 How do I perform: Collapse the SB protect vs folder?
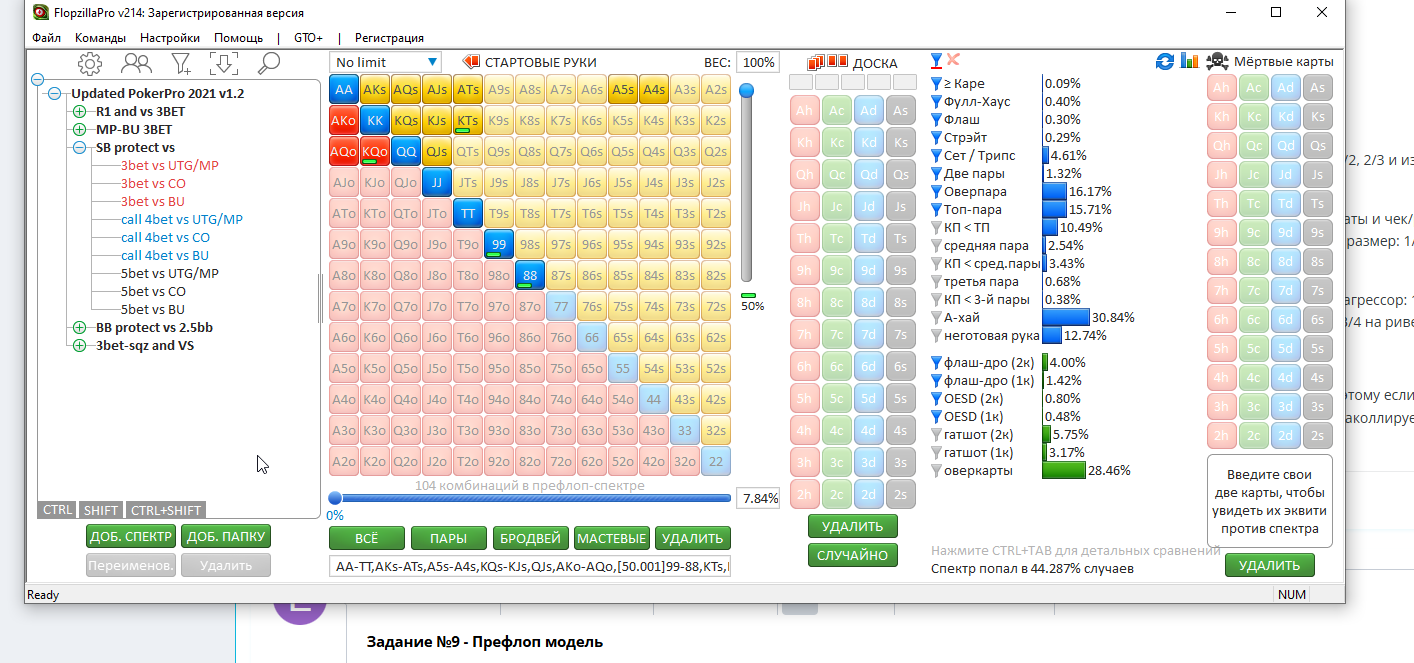(x=79, y=148)
